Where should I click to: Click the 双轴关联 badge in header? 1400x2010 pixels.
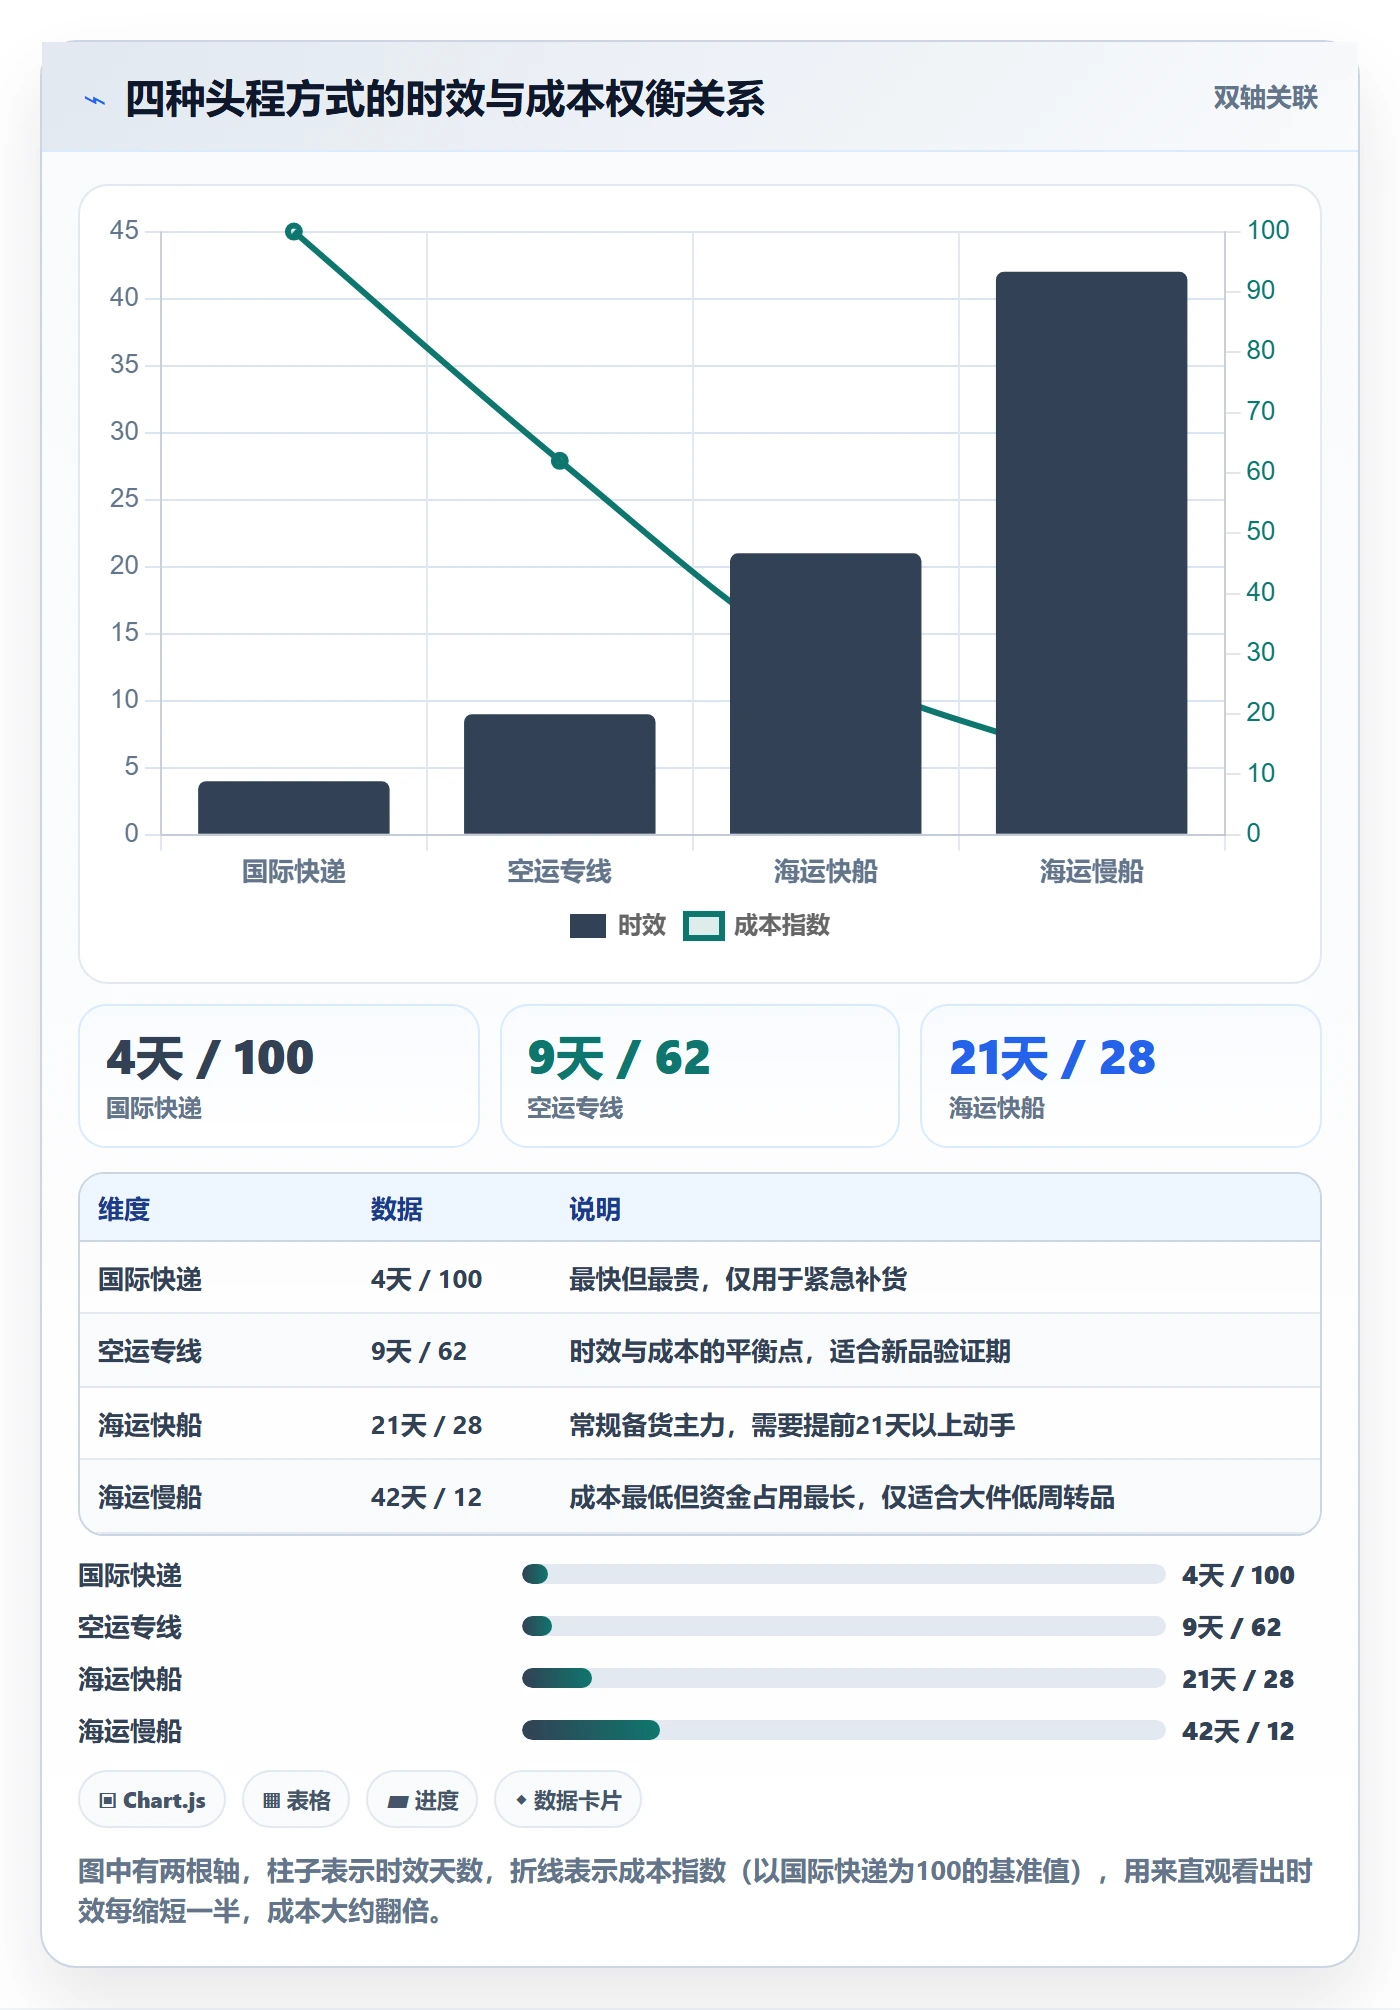(x=1265, y=98)
